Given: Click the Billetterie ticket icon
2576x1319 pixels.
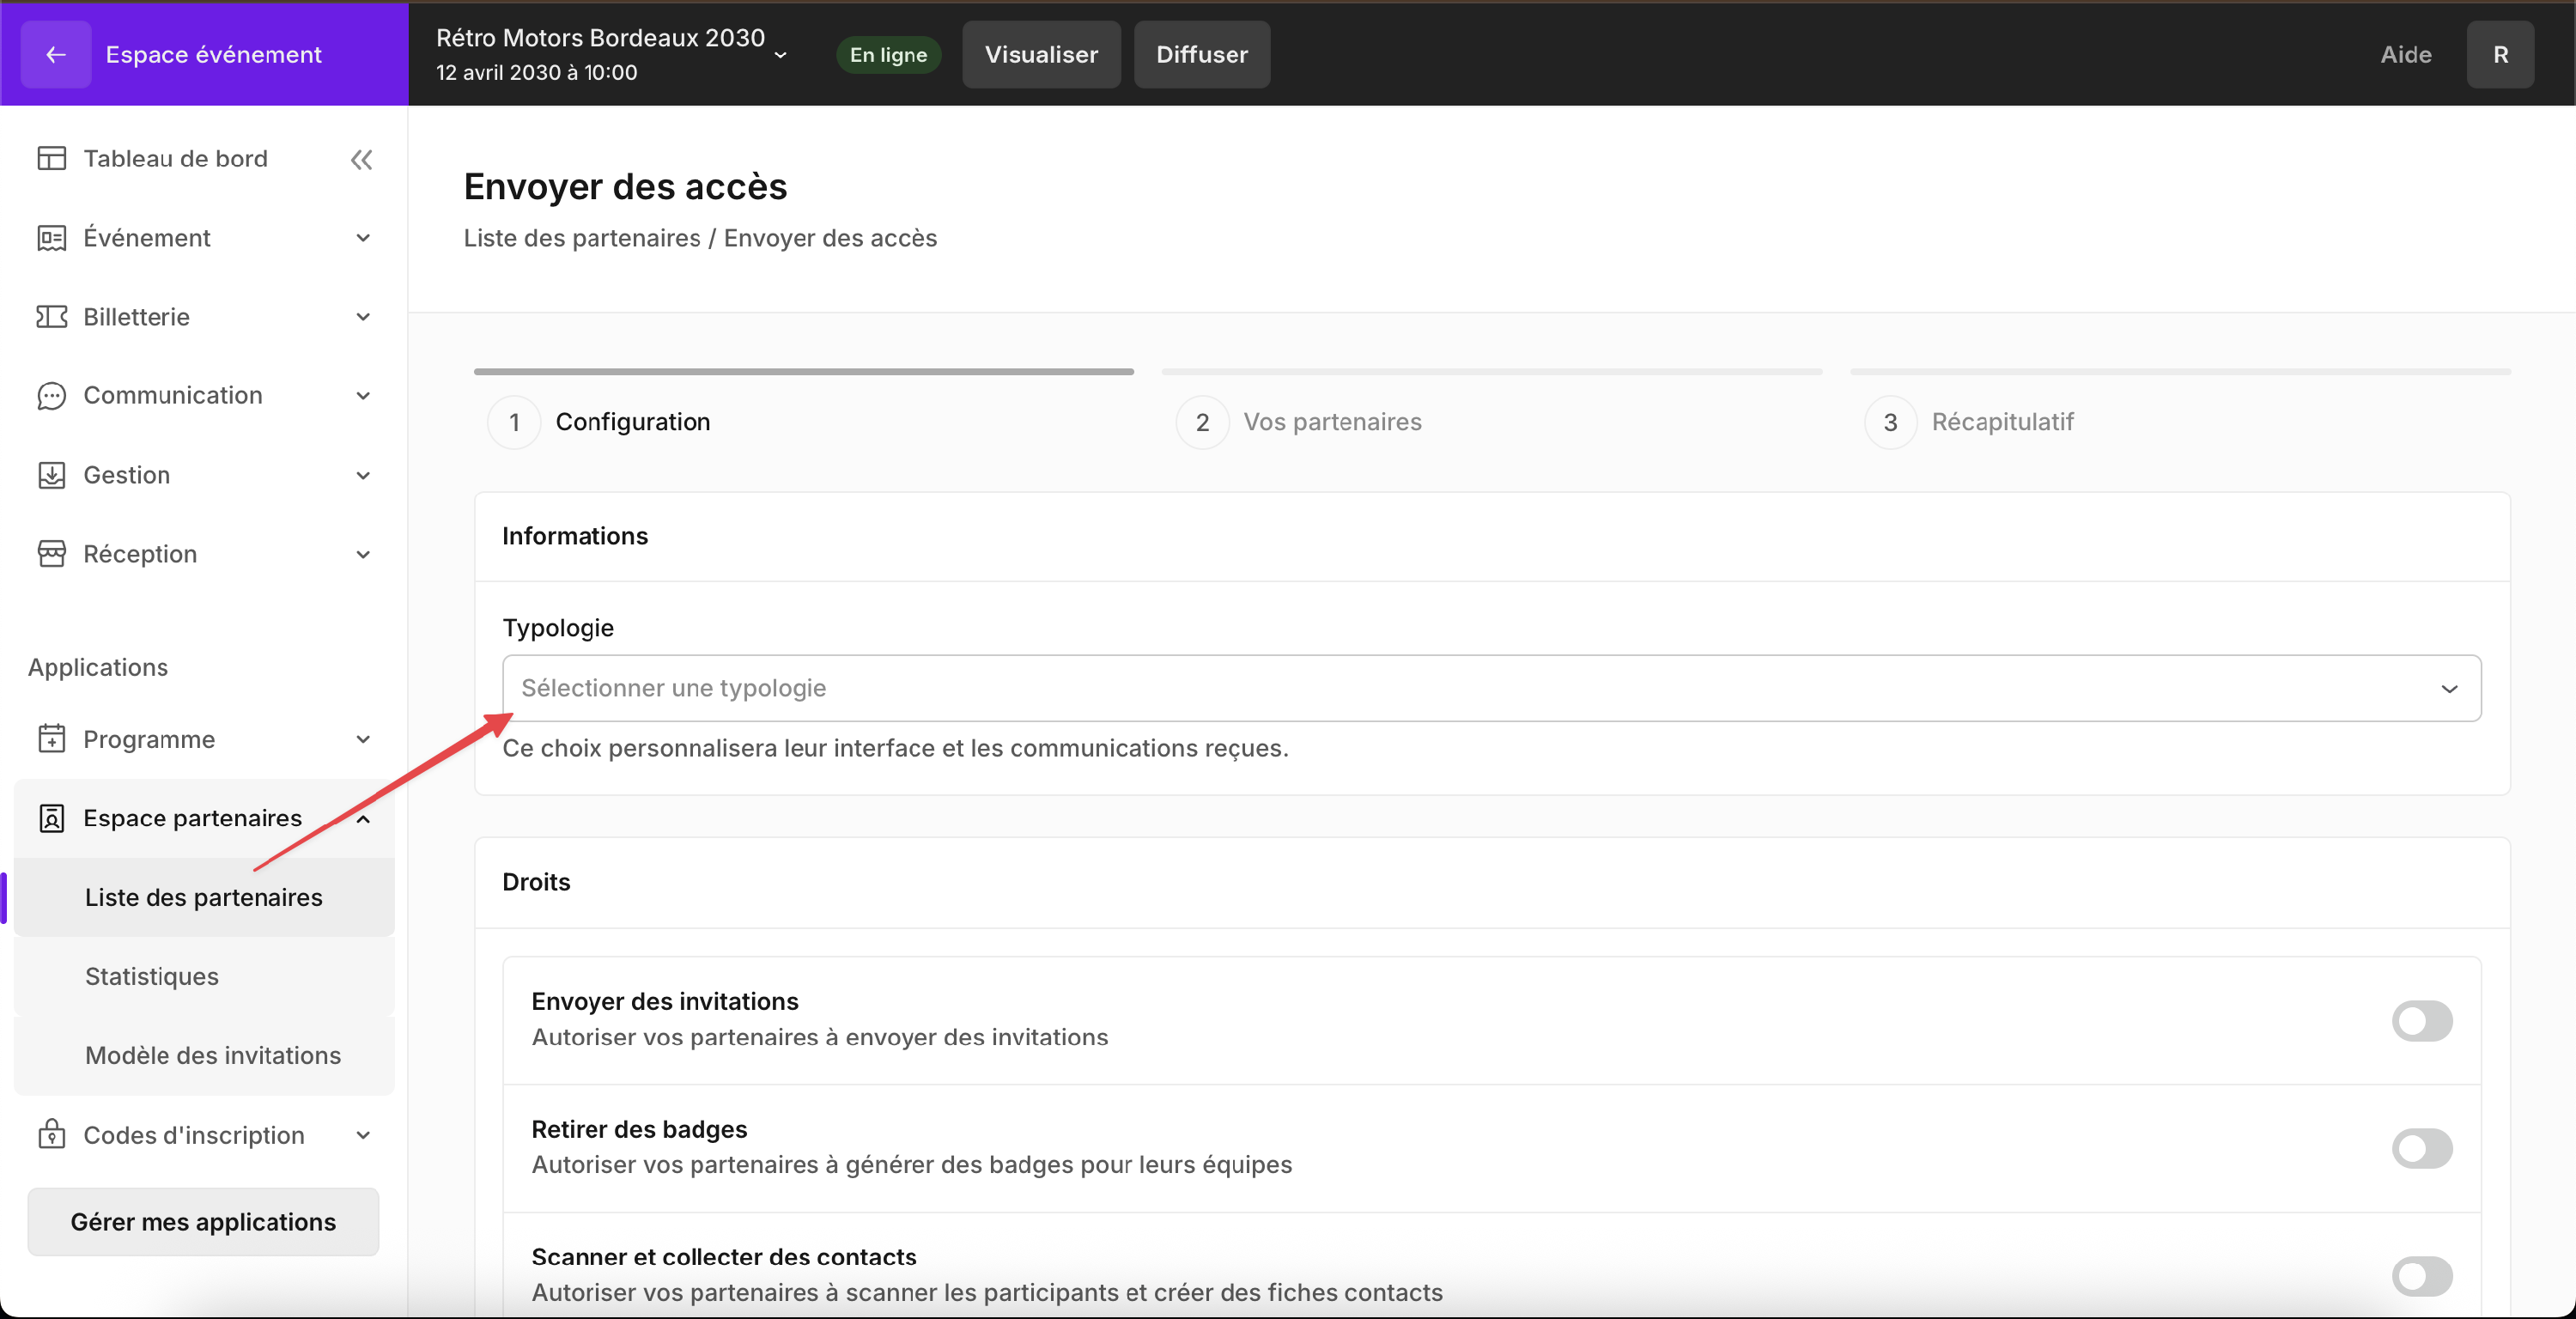Looking at the screenshot, I should [x=51, y=317].
